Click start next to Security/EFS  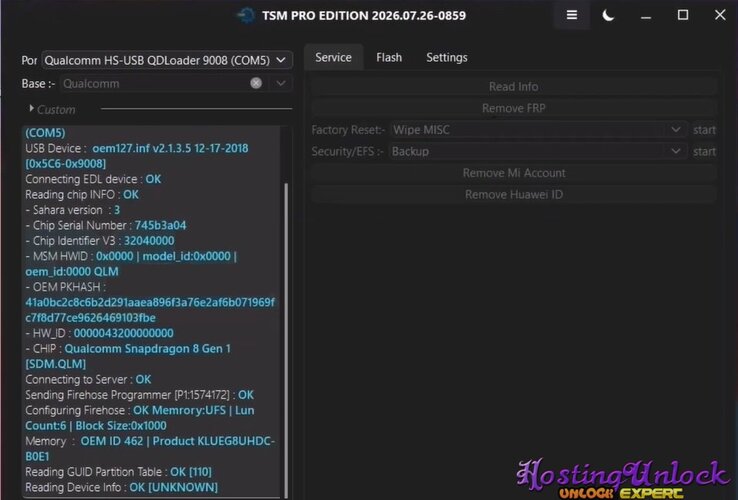pyautogui.click(x=704, y=152)
